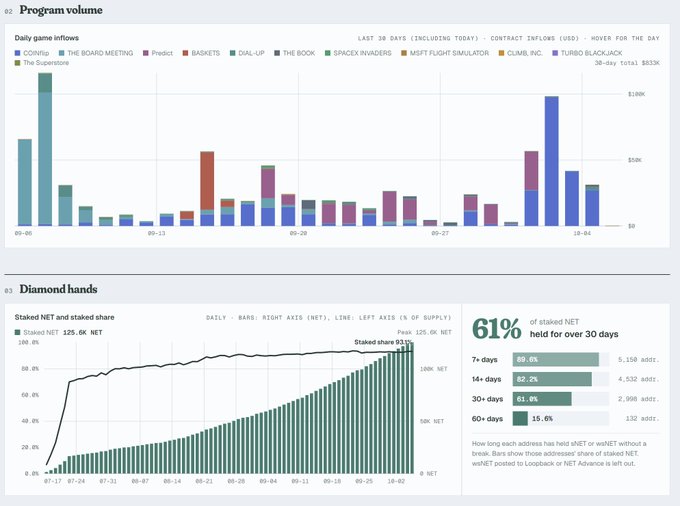Image resolution: width=680 pixels, height=506 pixels.
Task: Click the '125.6K NET' legend value
Action: [x=82, y=333]
